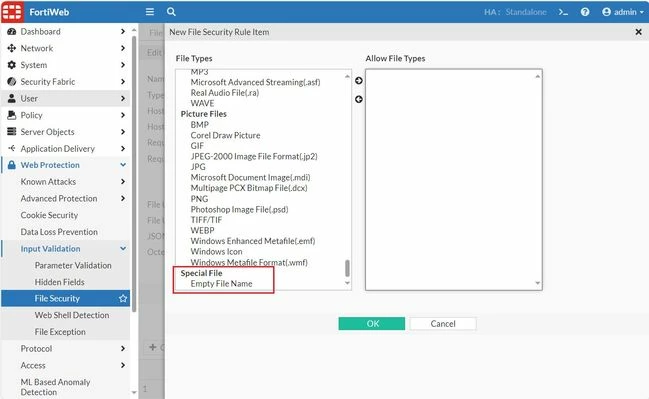Toggle the File Security favorite star
Viewport: 649px width, 399px height.
[x=123, y=298]
